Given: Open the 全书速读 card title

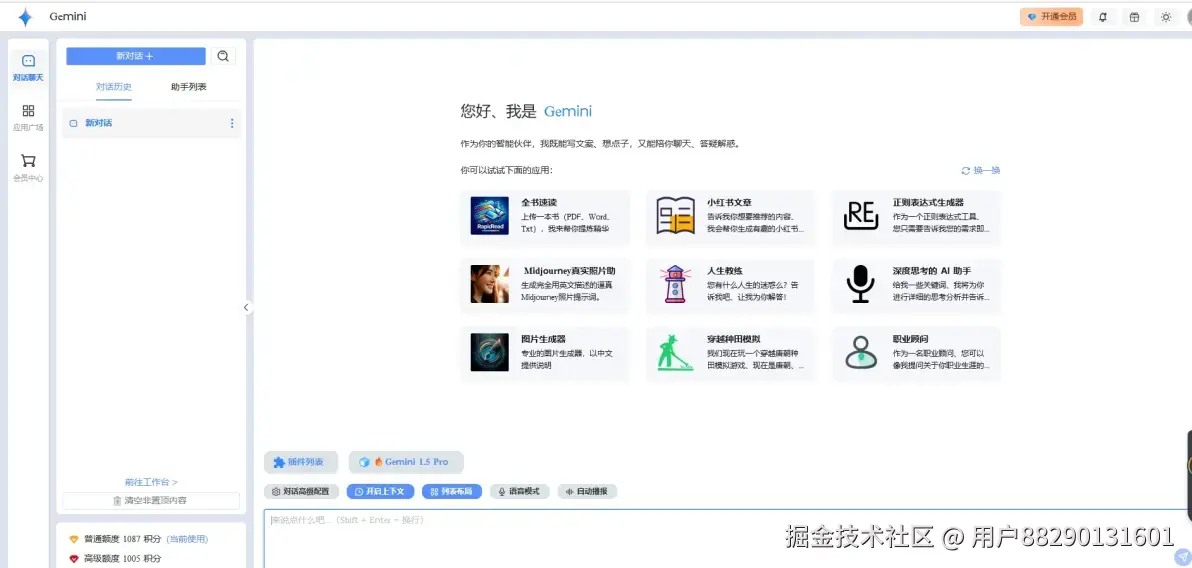Looking at the screenshot, I should [x=539, y=203].
